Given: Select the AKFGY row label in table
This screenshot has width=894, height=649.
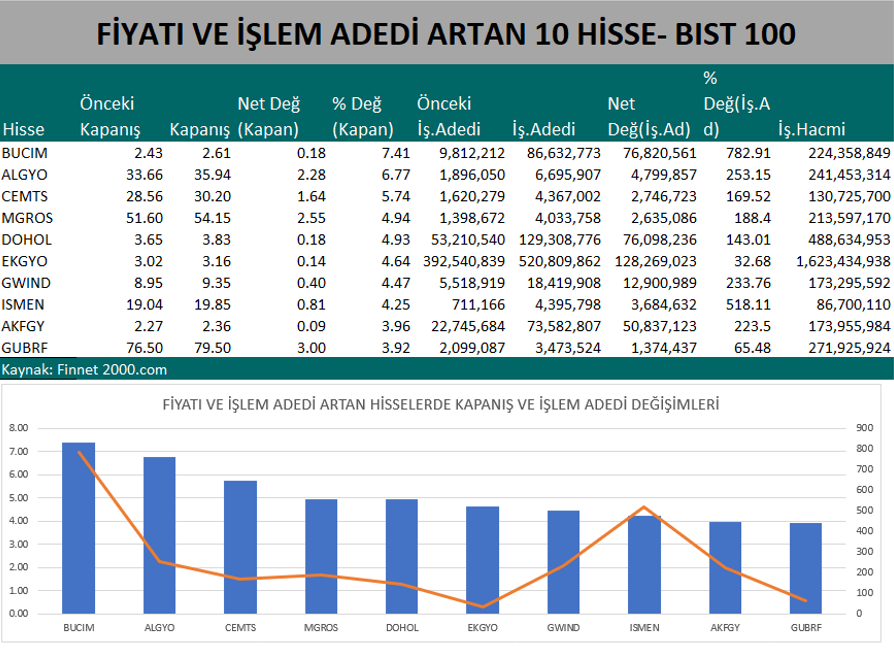Looking at the screenshot, I should pos(23,327).
